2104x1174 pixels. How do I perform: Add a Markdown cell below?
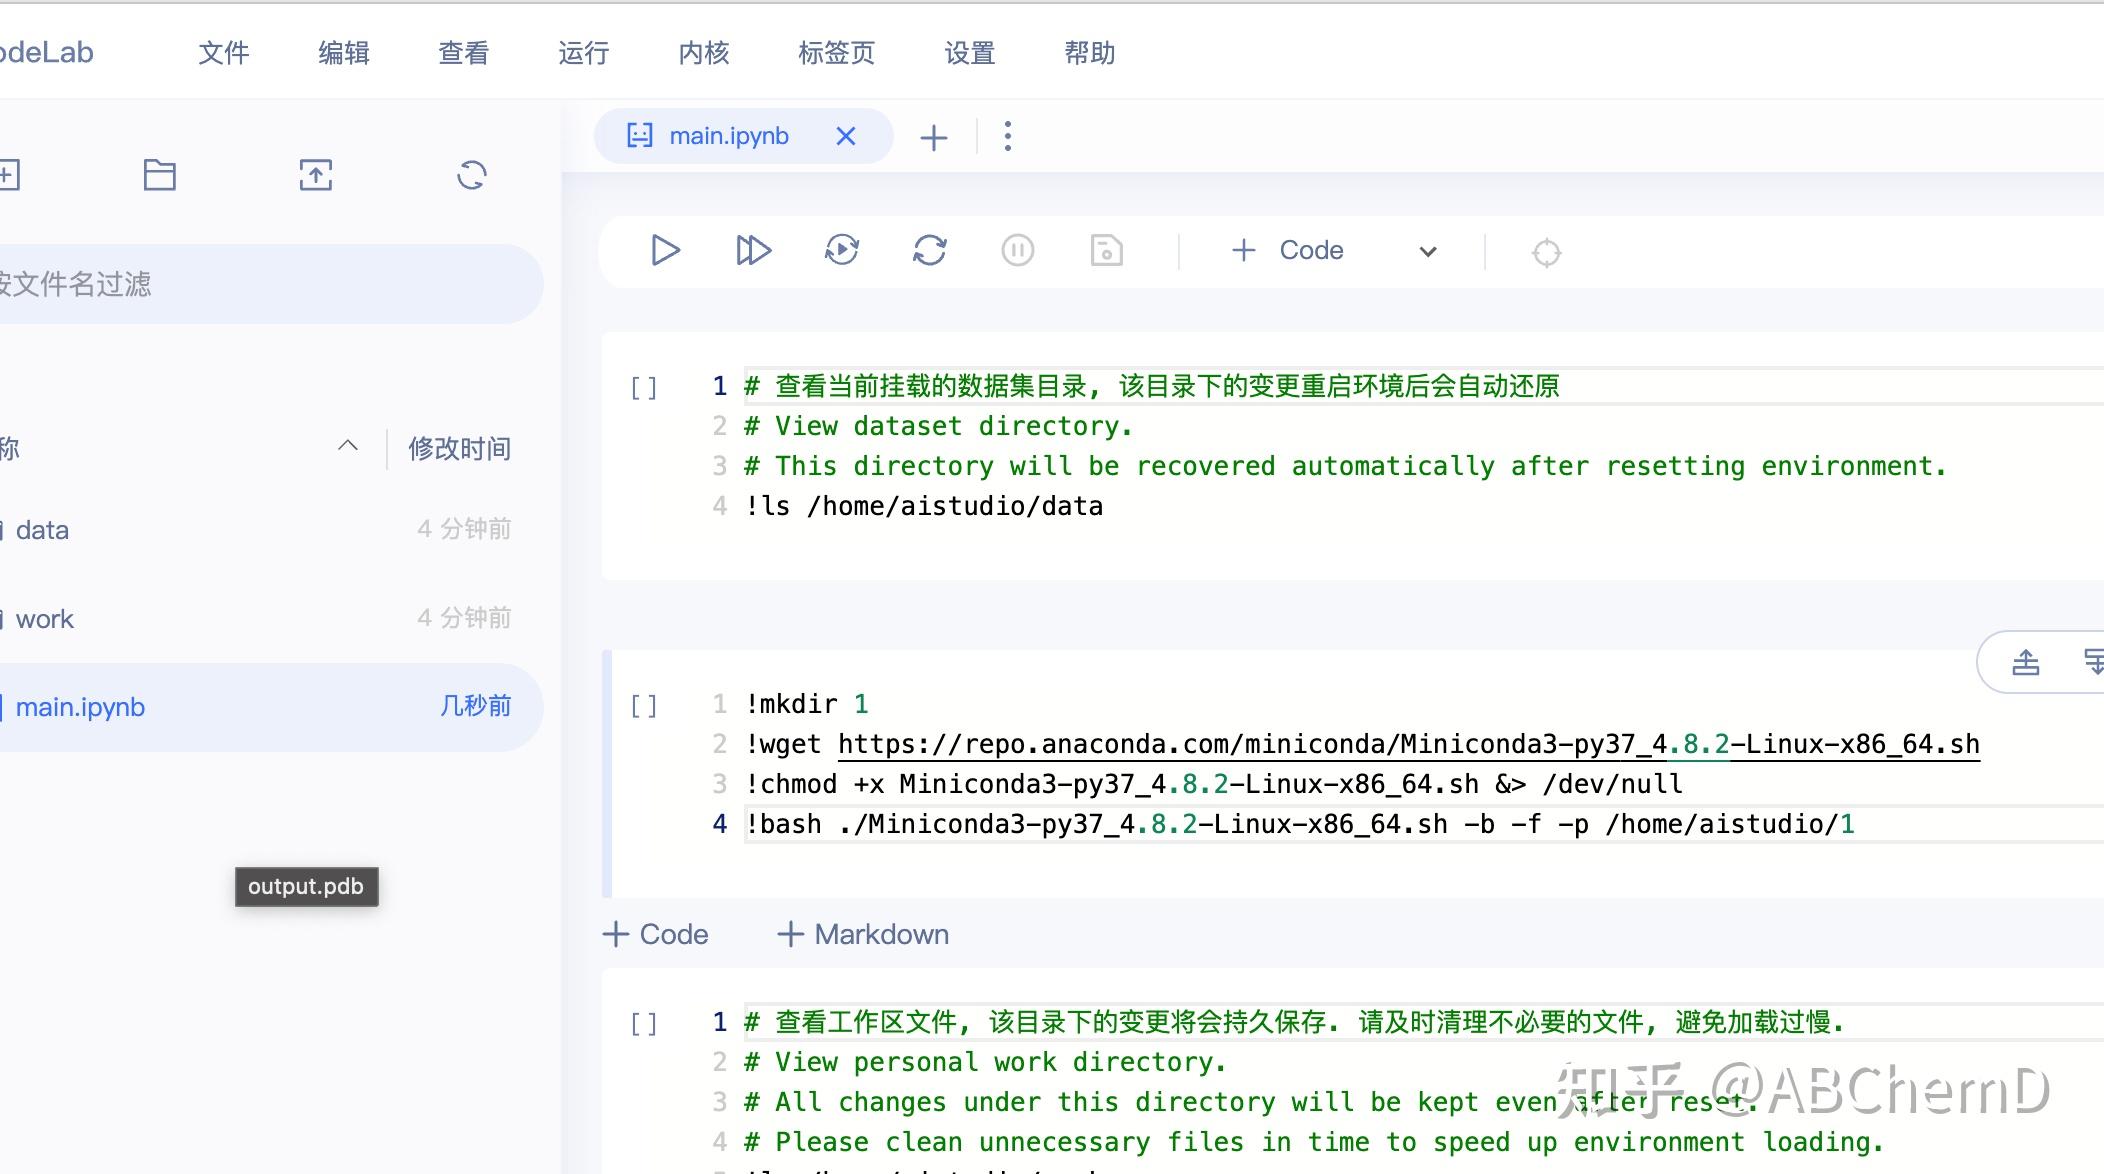click(x=863, y=934)
